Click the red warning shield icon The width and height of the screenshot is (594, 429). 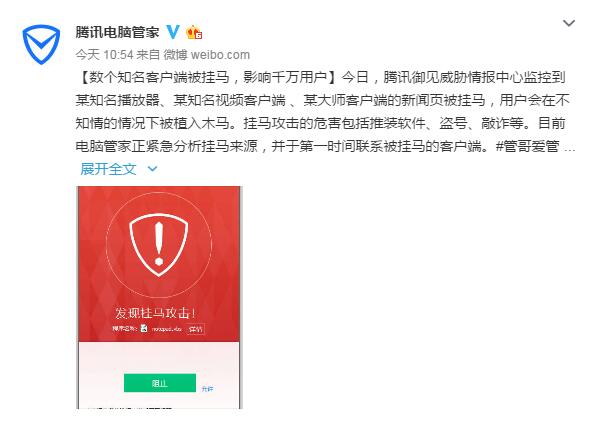point(159,244)
